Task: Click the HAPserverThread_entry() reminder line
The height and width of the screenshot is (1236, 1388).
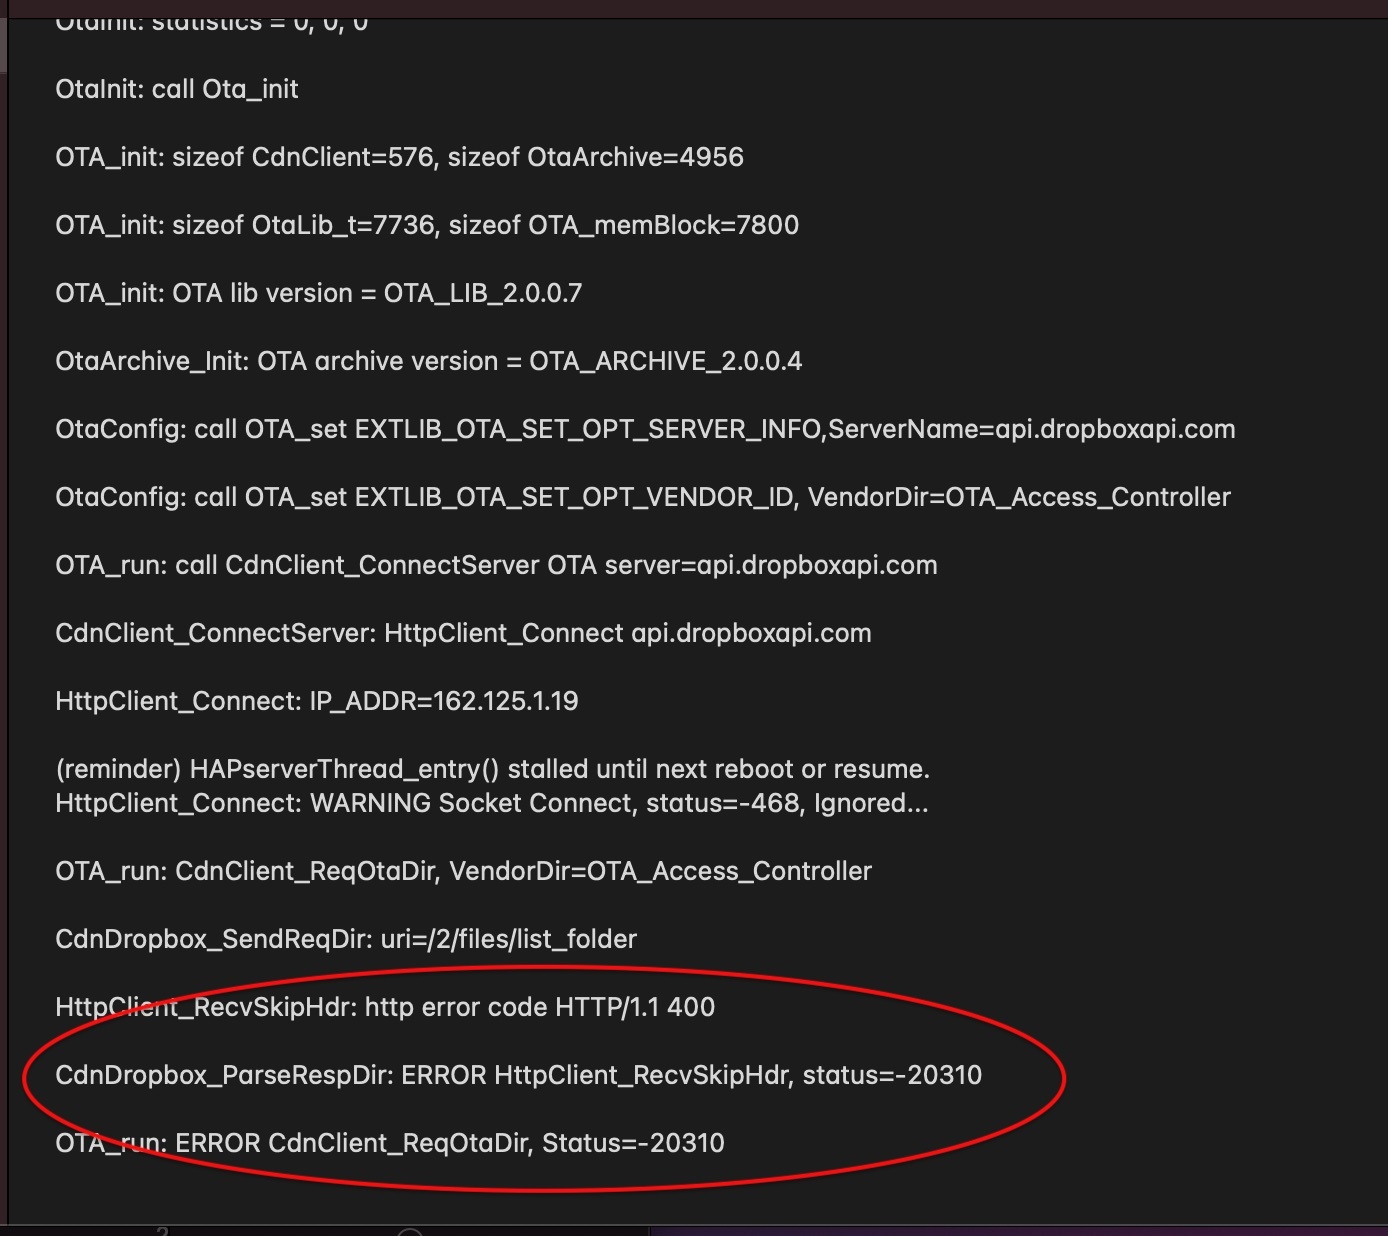Action: pos(492,769)
